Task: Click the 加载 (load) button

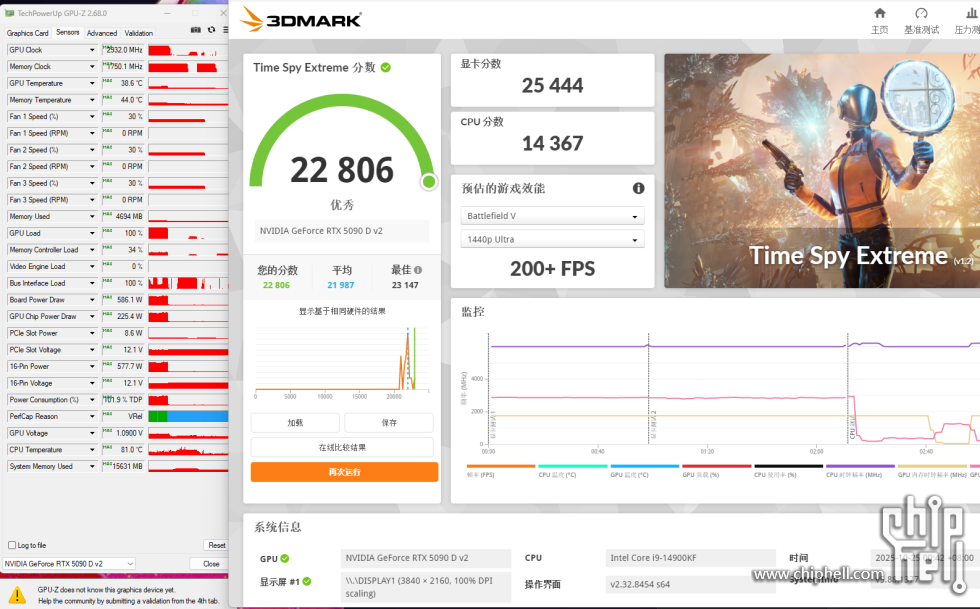Action: [295, 423]
